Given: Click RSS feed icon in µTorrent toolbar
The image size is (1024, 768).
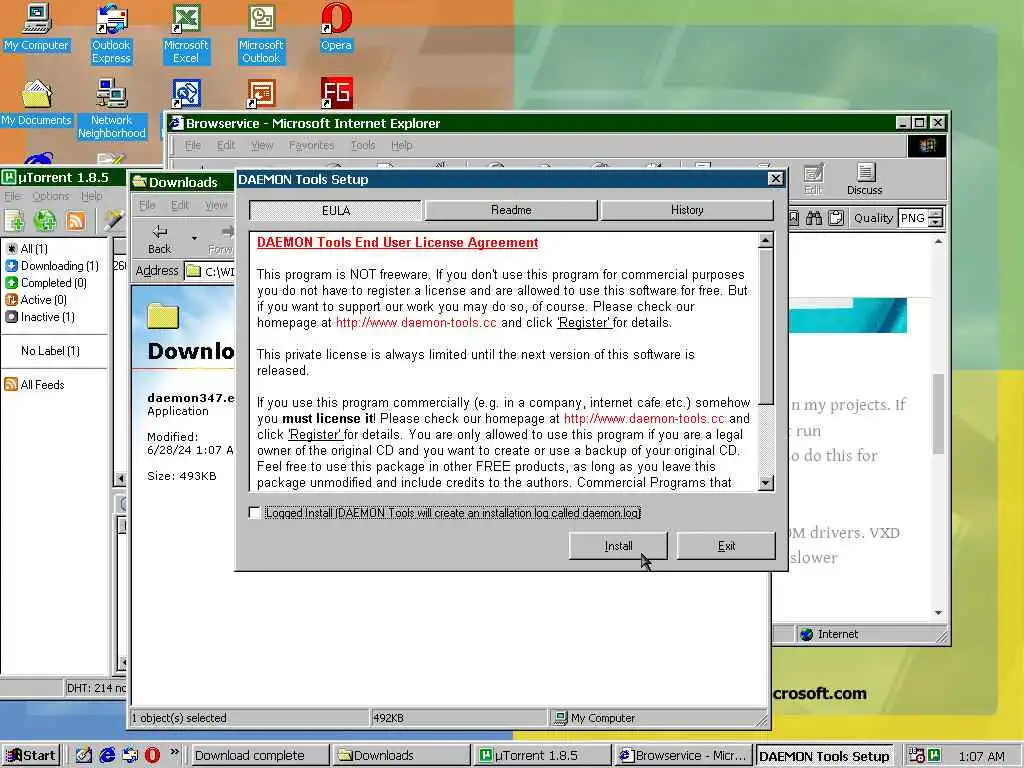Looking at the screenshot, I should tap(76, 221).
